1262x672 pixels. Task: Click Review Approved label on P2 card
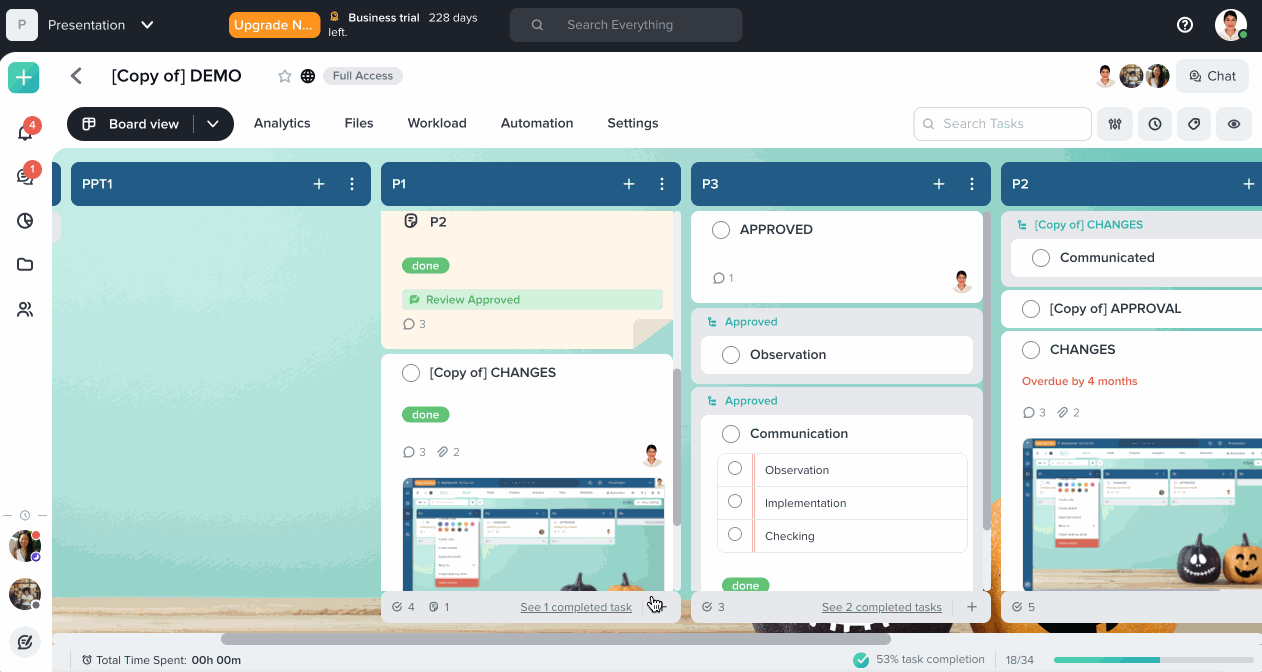[x=532, y=300]
